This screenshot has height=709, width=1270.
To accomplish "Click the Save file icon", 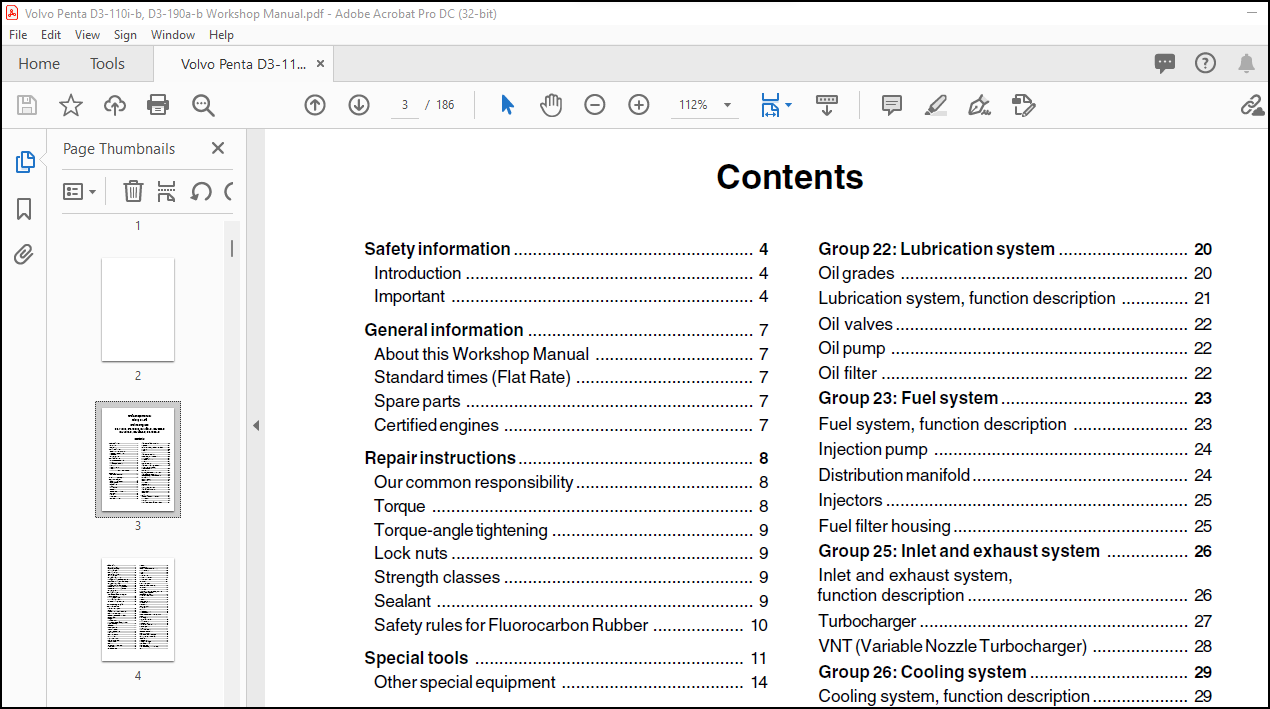I will pos(27,105).
